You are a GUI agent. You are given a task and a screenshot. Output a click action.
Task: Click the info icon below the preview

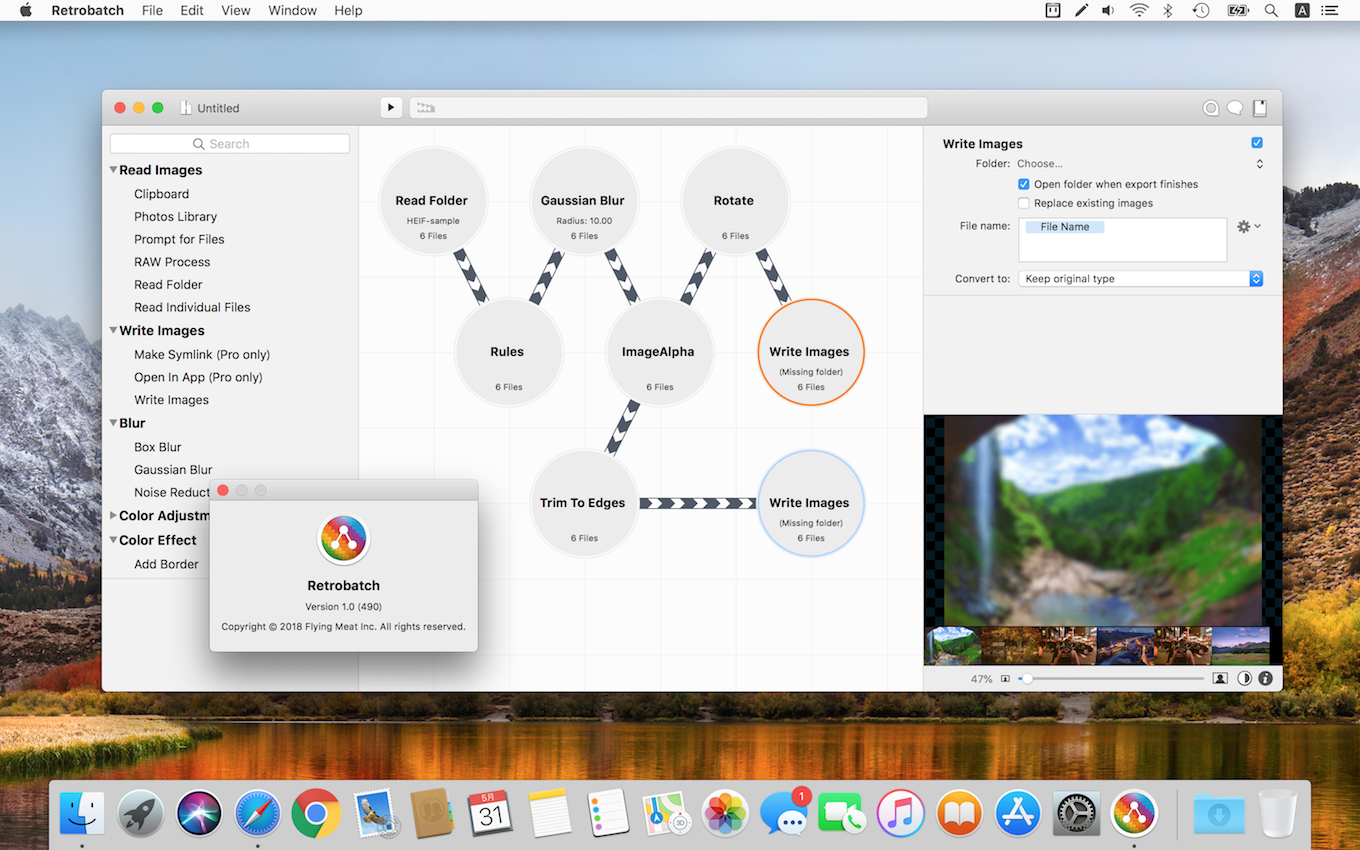coord(1266,678)
